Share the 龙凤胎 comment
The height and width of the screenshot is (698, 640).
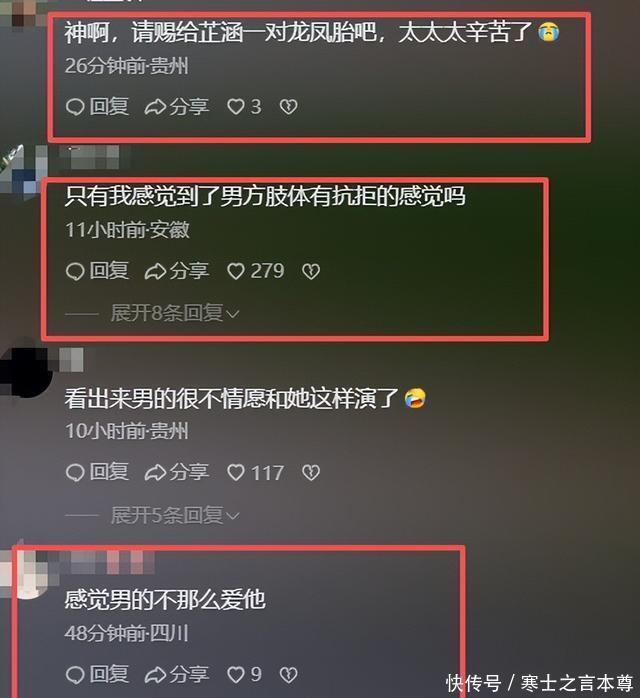(177, 107)
